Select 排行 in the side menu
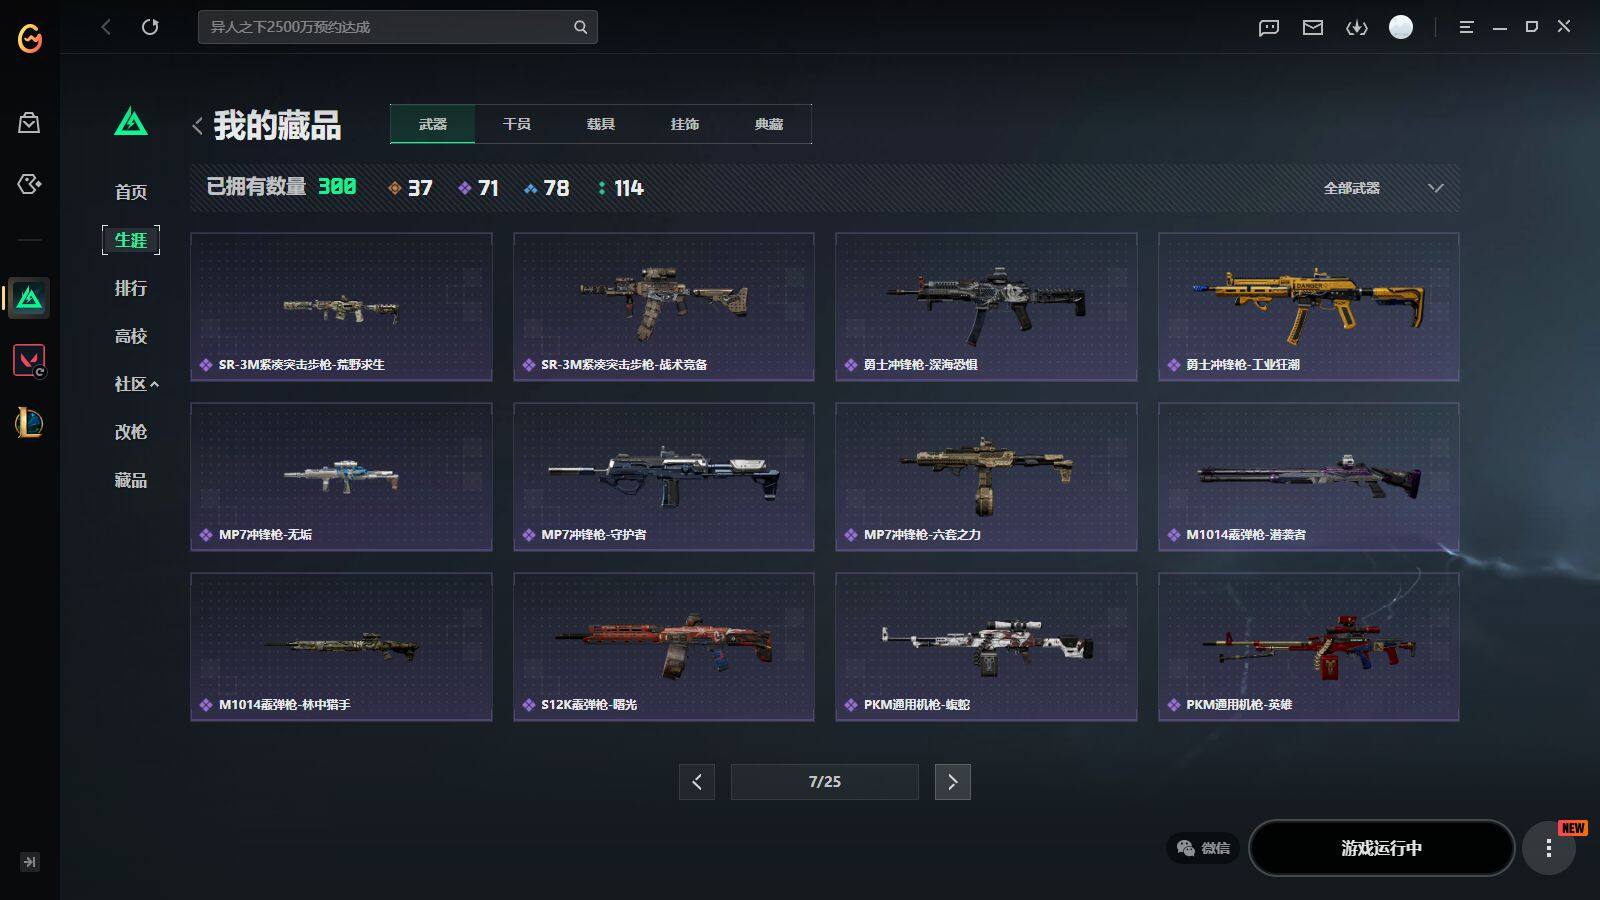The width and height of the screenshot is (1600, 900). tap(131, 288)
